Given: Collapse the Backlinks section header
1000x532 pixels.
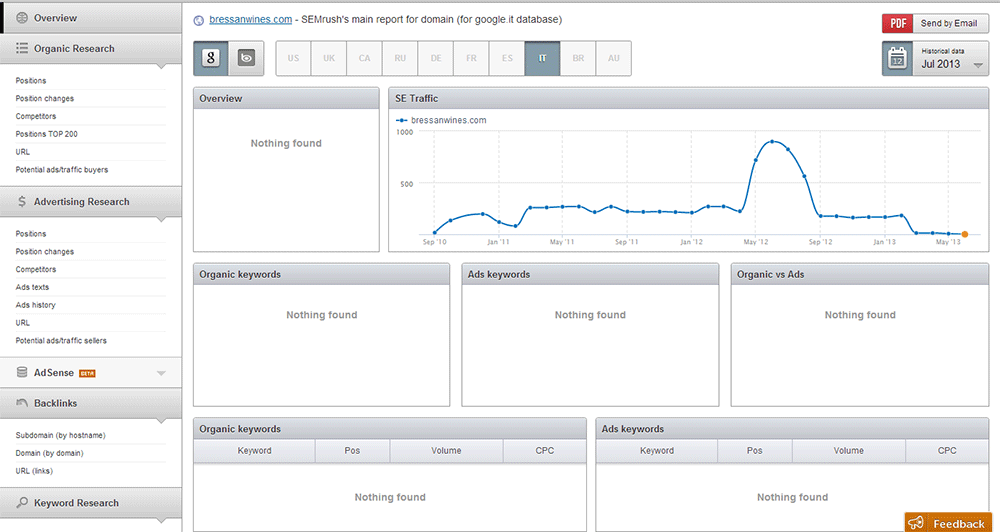Looking at the screenshot, I should tap(91, 403).
